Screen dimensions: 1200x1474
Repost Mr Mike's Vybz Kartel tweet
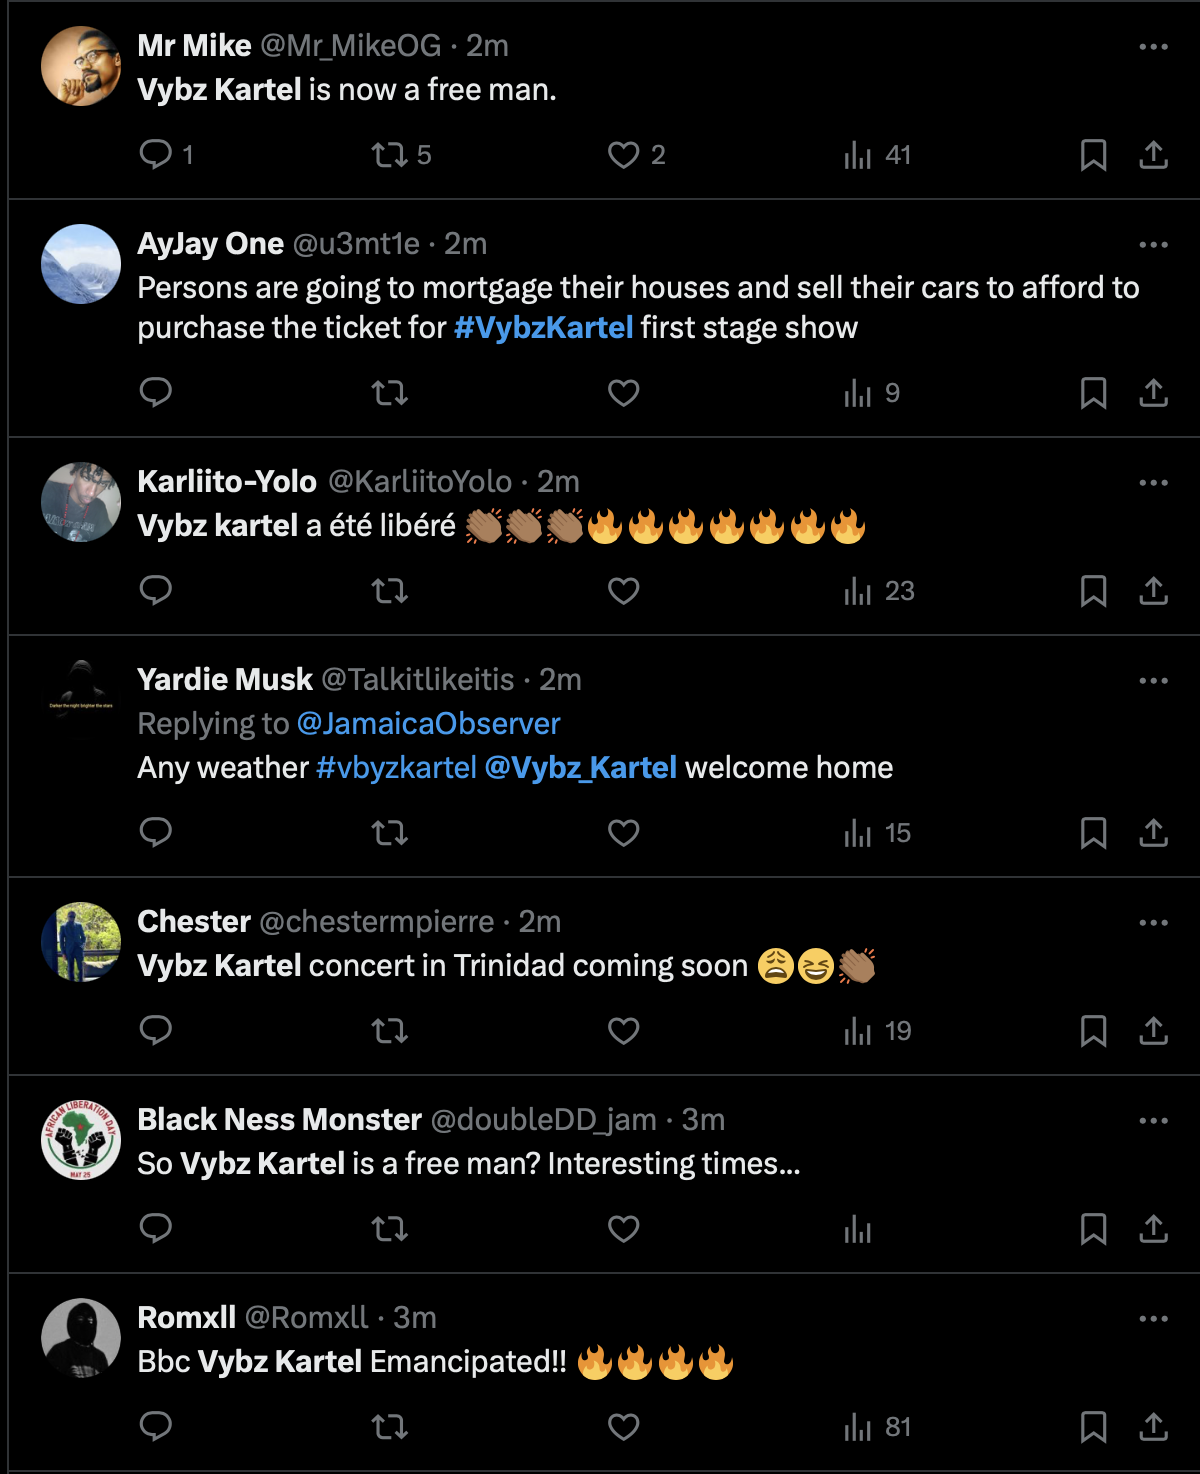click(x=389, y=154)
